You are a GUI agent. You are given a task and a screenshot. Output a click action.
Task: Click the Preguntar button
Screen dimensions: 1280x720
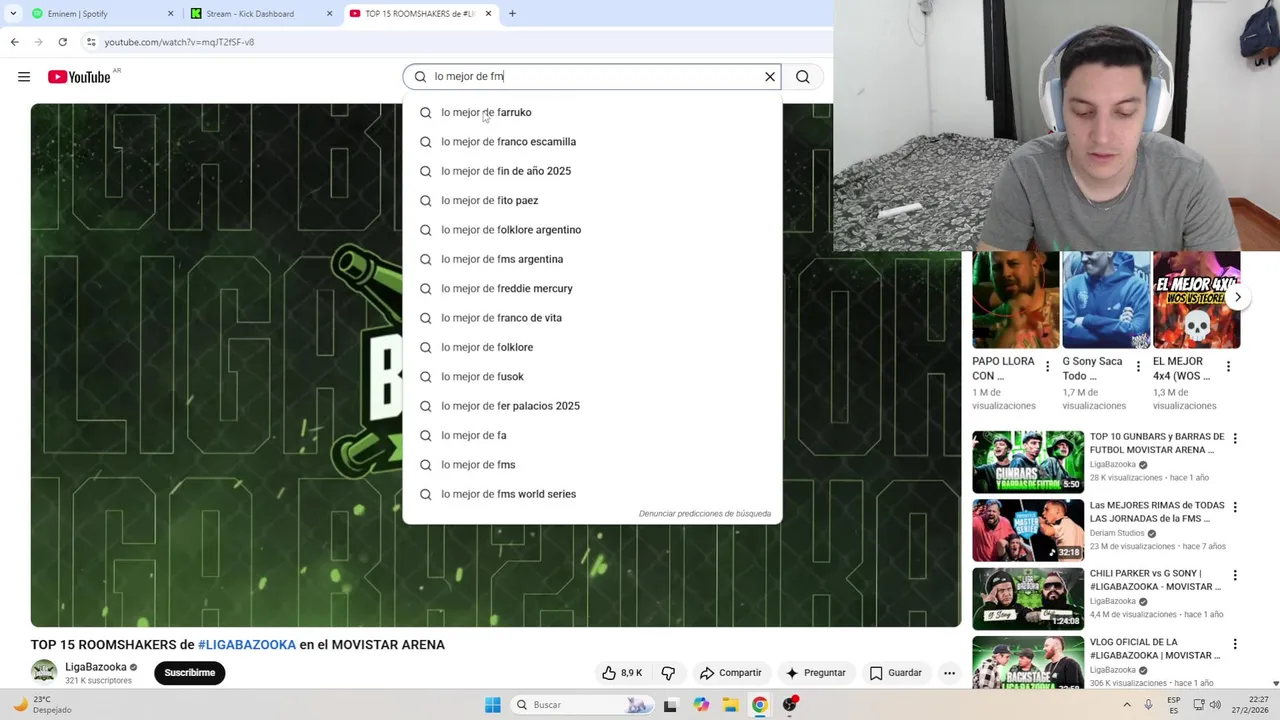[x=816, y=673]
